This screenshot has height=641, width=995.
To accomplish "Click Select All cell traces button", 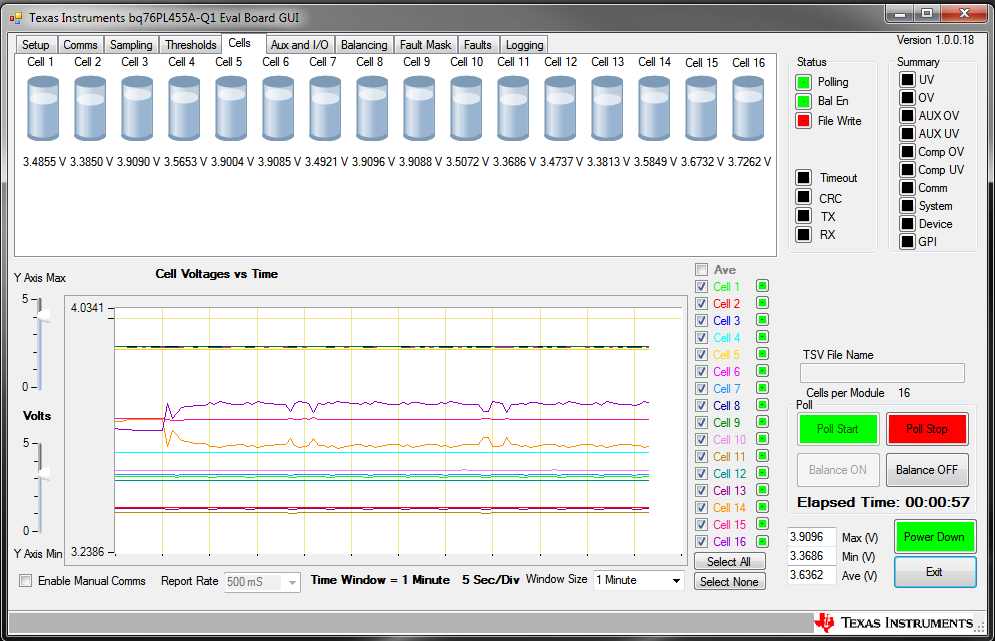I will [729, 562].
